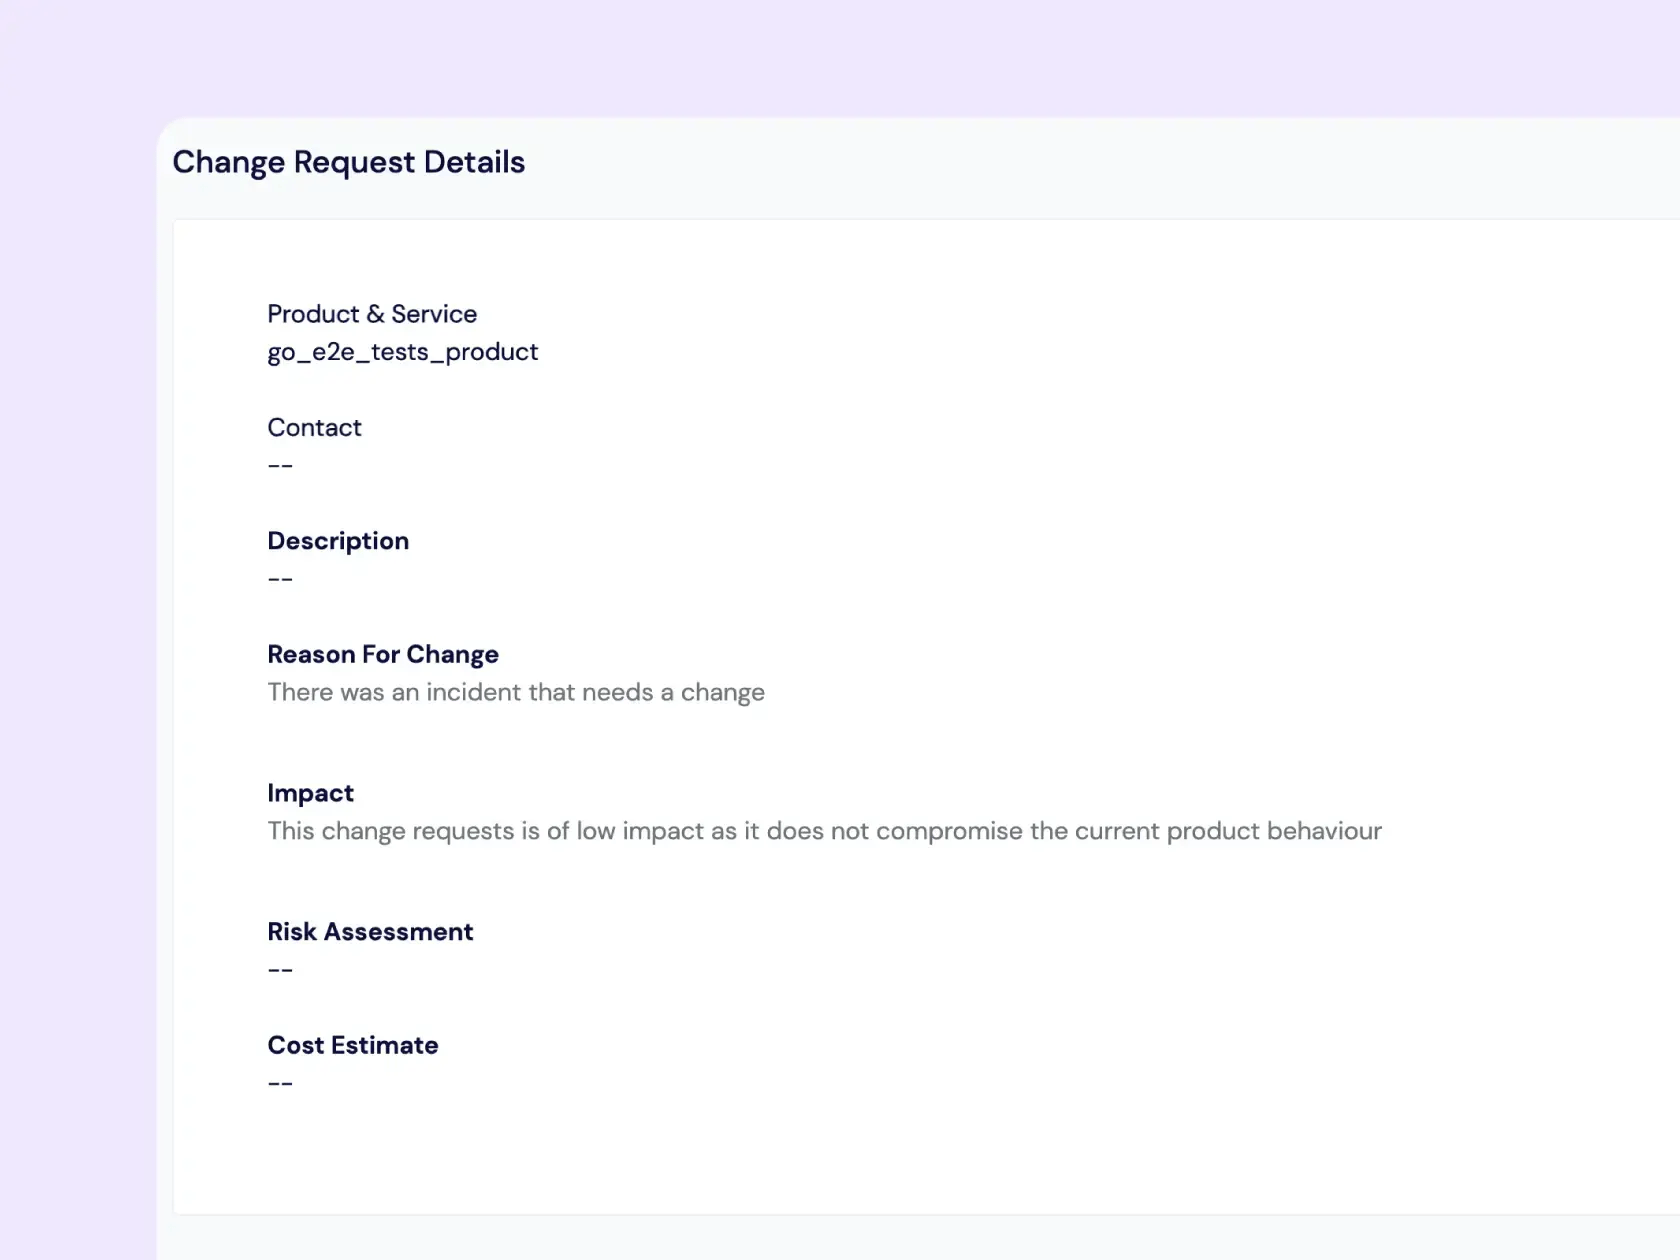Select the empty dashes under Cost Estimate

280,1084
